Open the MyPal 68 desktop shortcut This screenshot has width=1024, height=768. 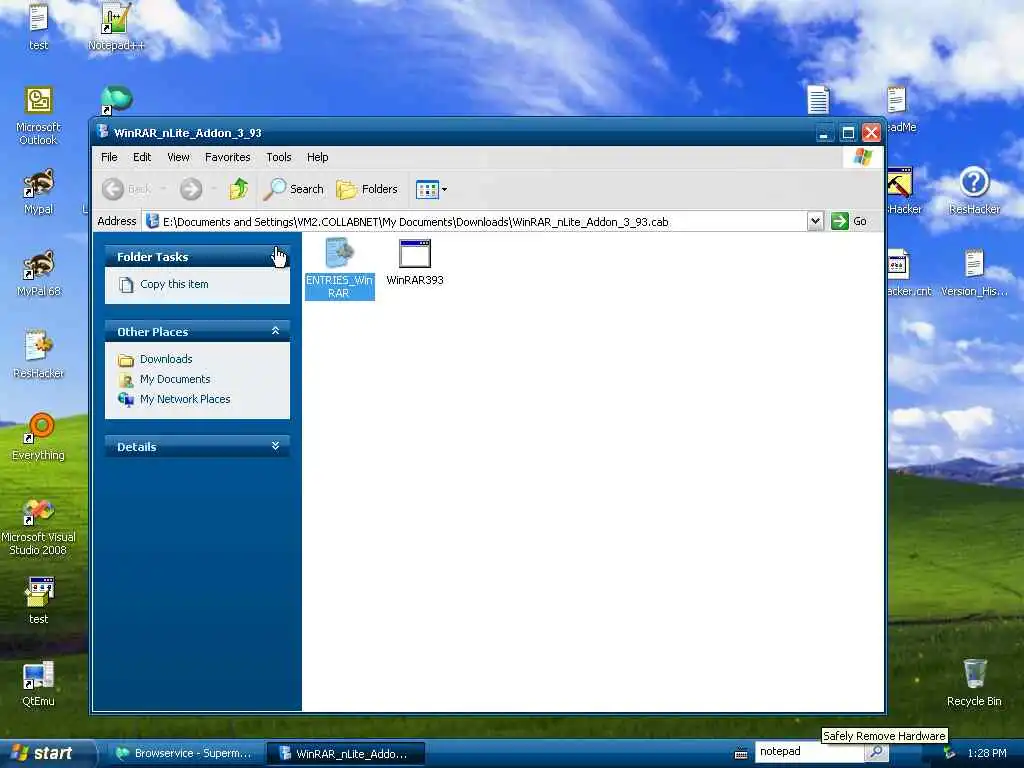(x=39, y=274)
